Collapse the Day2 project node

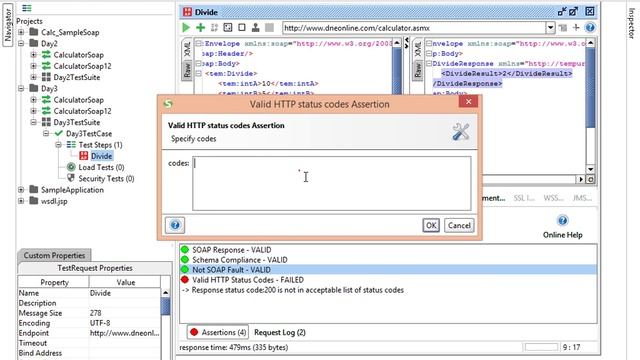21,43
